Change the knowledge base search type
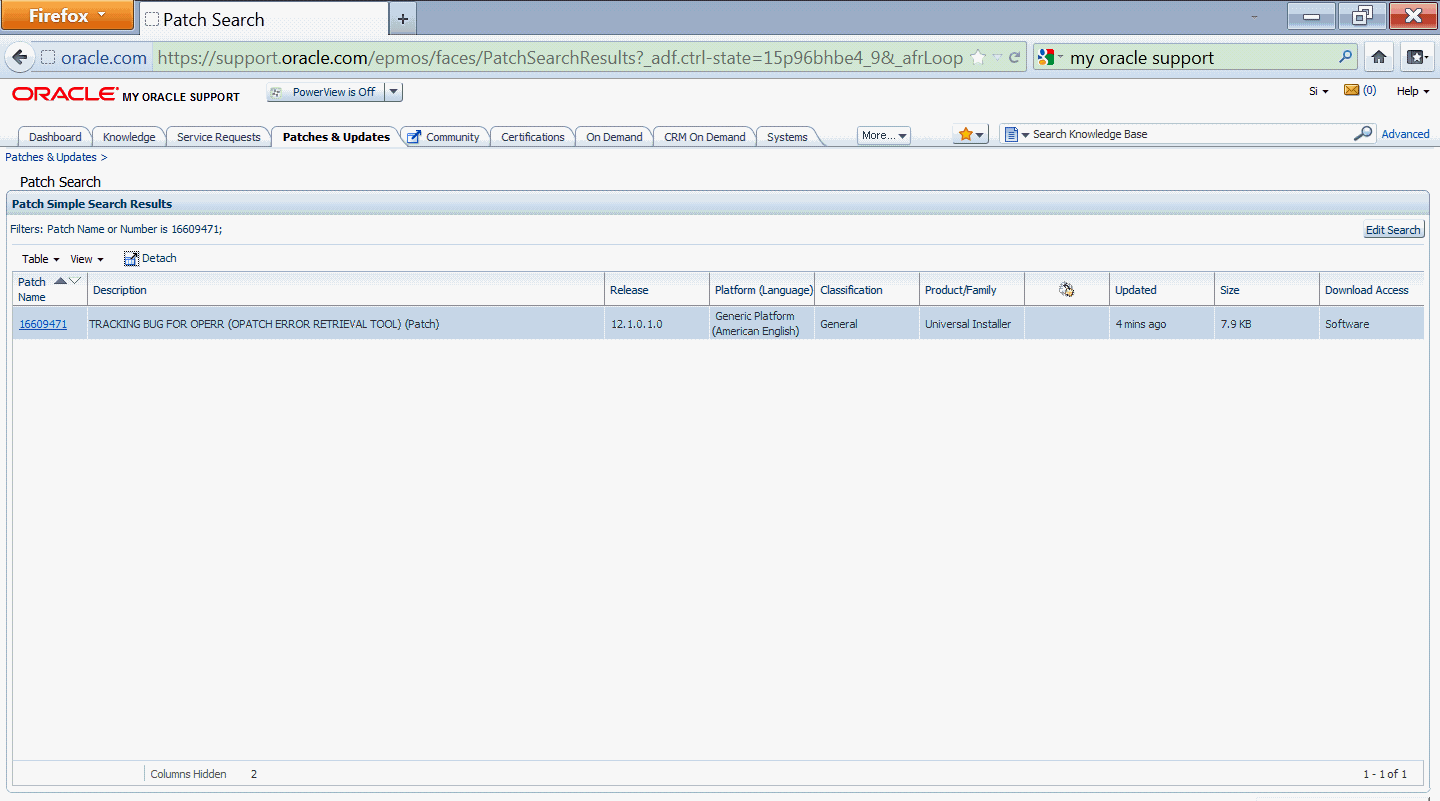Screen dimensions: 1440x801 1017,134
